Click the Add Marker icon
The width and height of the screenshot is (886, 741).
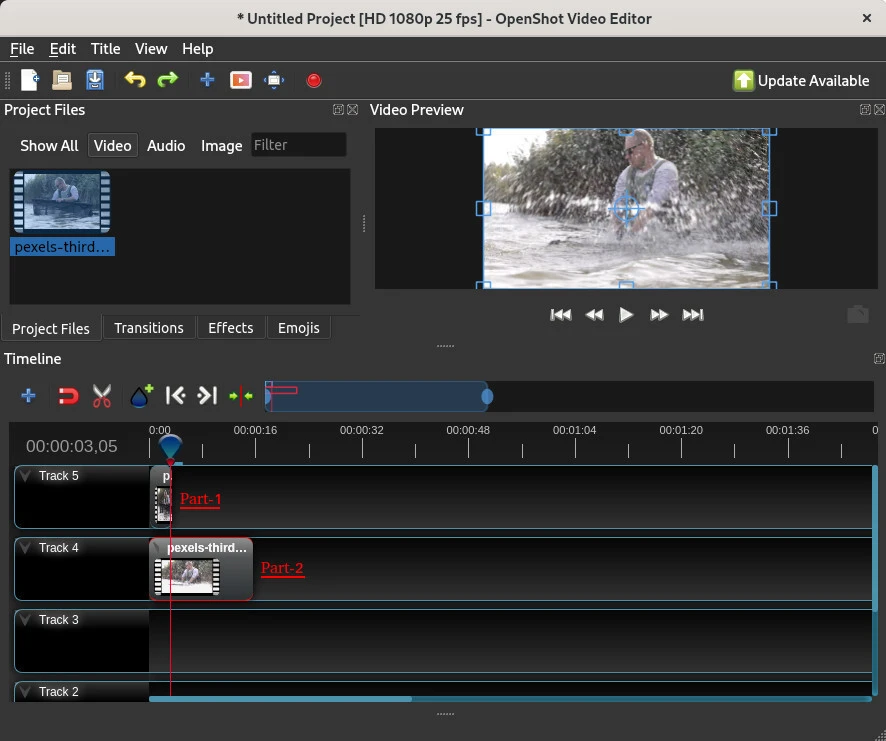[141, 396]
